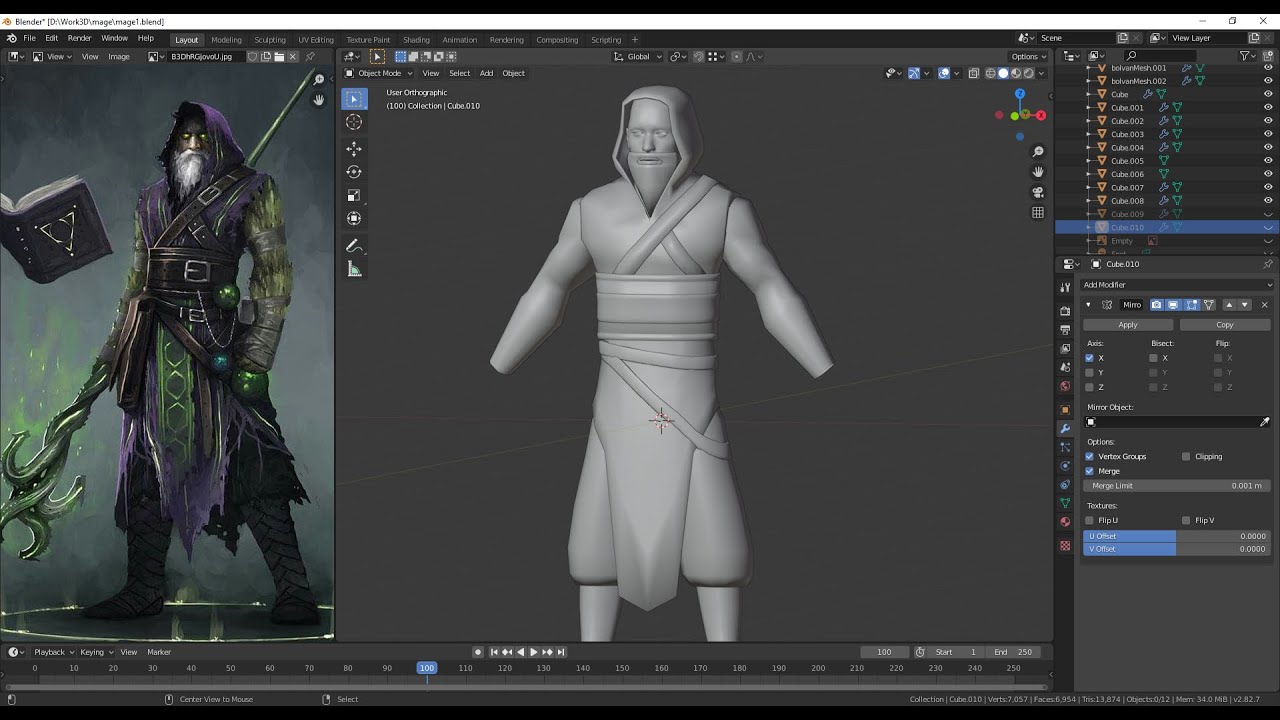The height and width of the screenshot is (720, 1280).
Task: Adjust the V Offset slider
Action: tap(1177, 549)
